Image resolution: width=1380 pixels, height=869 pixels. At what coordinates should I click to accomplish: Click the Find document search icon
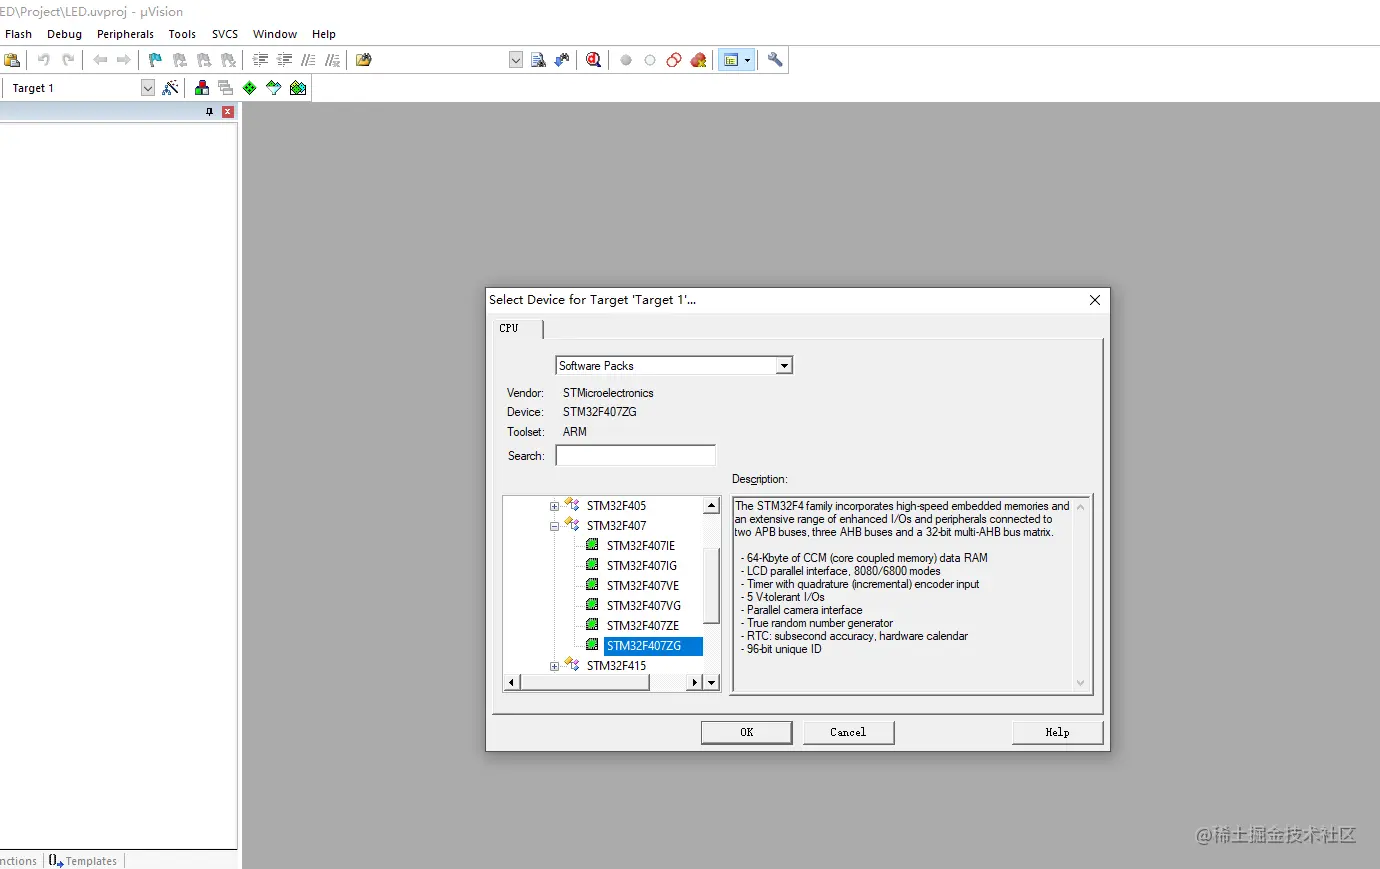point(538,60)
